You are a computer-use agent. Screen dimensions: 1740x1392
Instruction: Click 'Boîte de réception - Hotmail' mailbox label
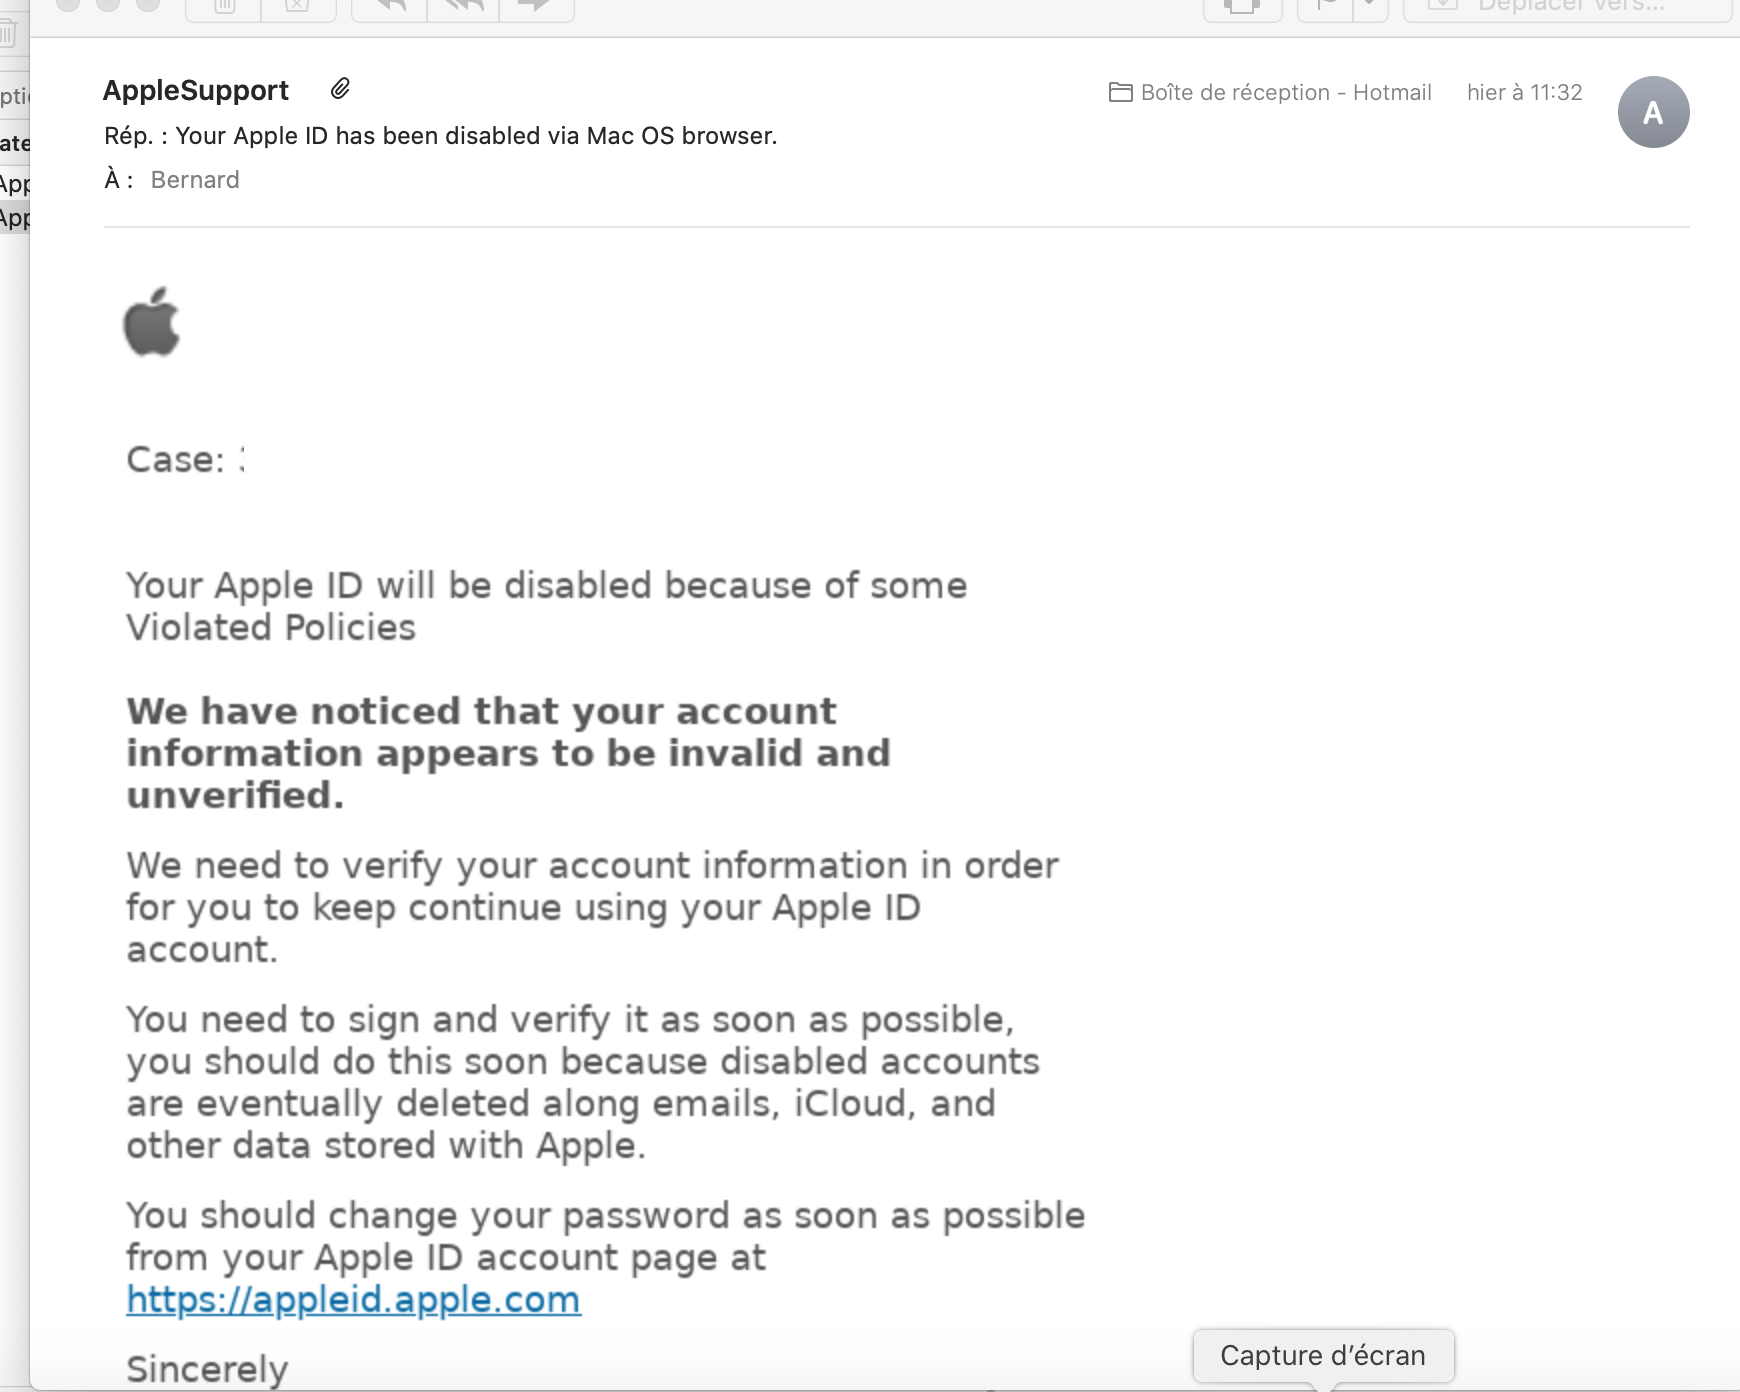1285,93
